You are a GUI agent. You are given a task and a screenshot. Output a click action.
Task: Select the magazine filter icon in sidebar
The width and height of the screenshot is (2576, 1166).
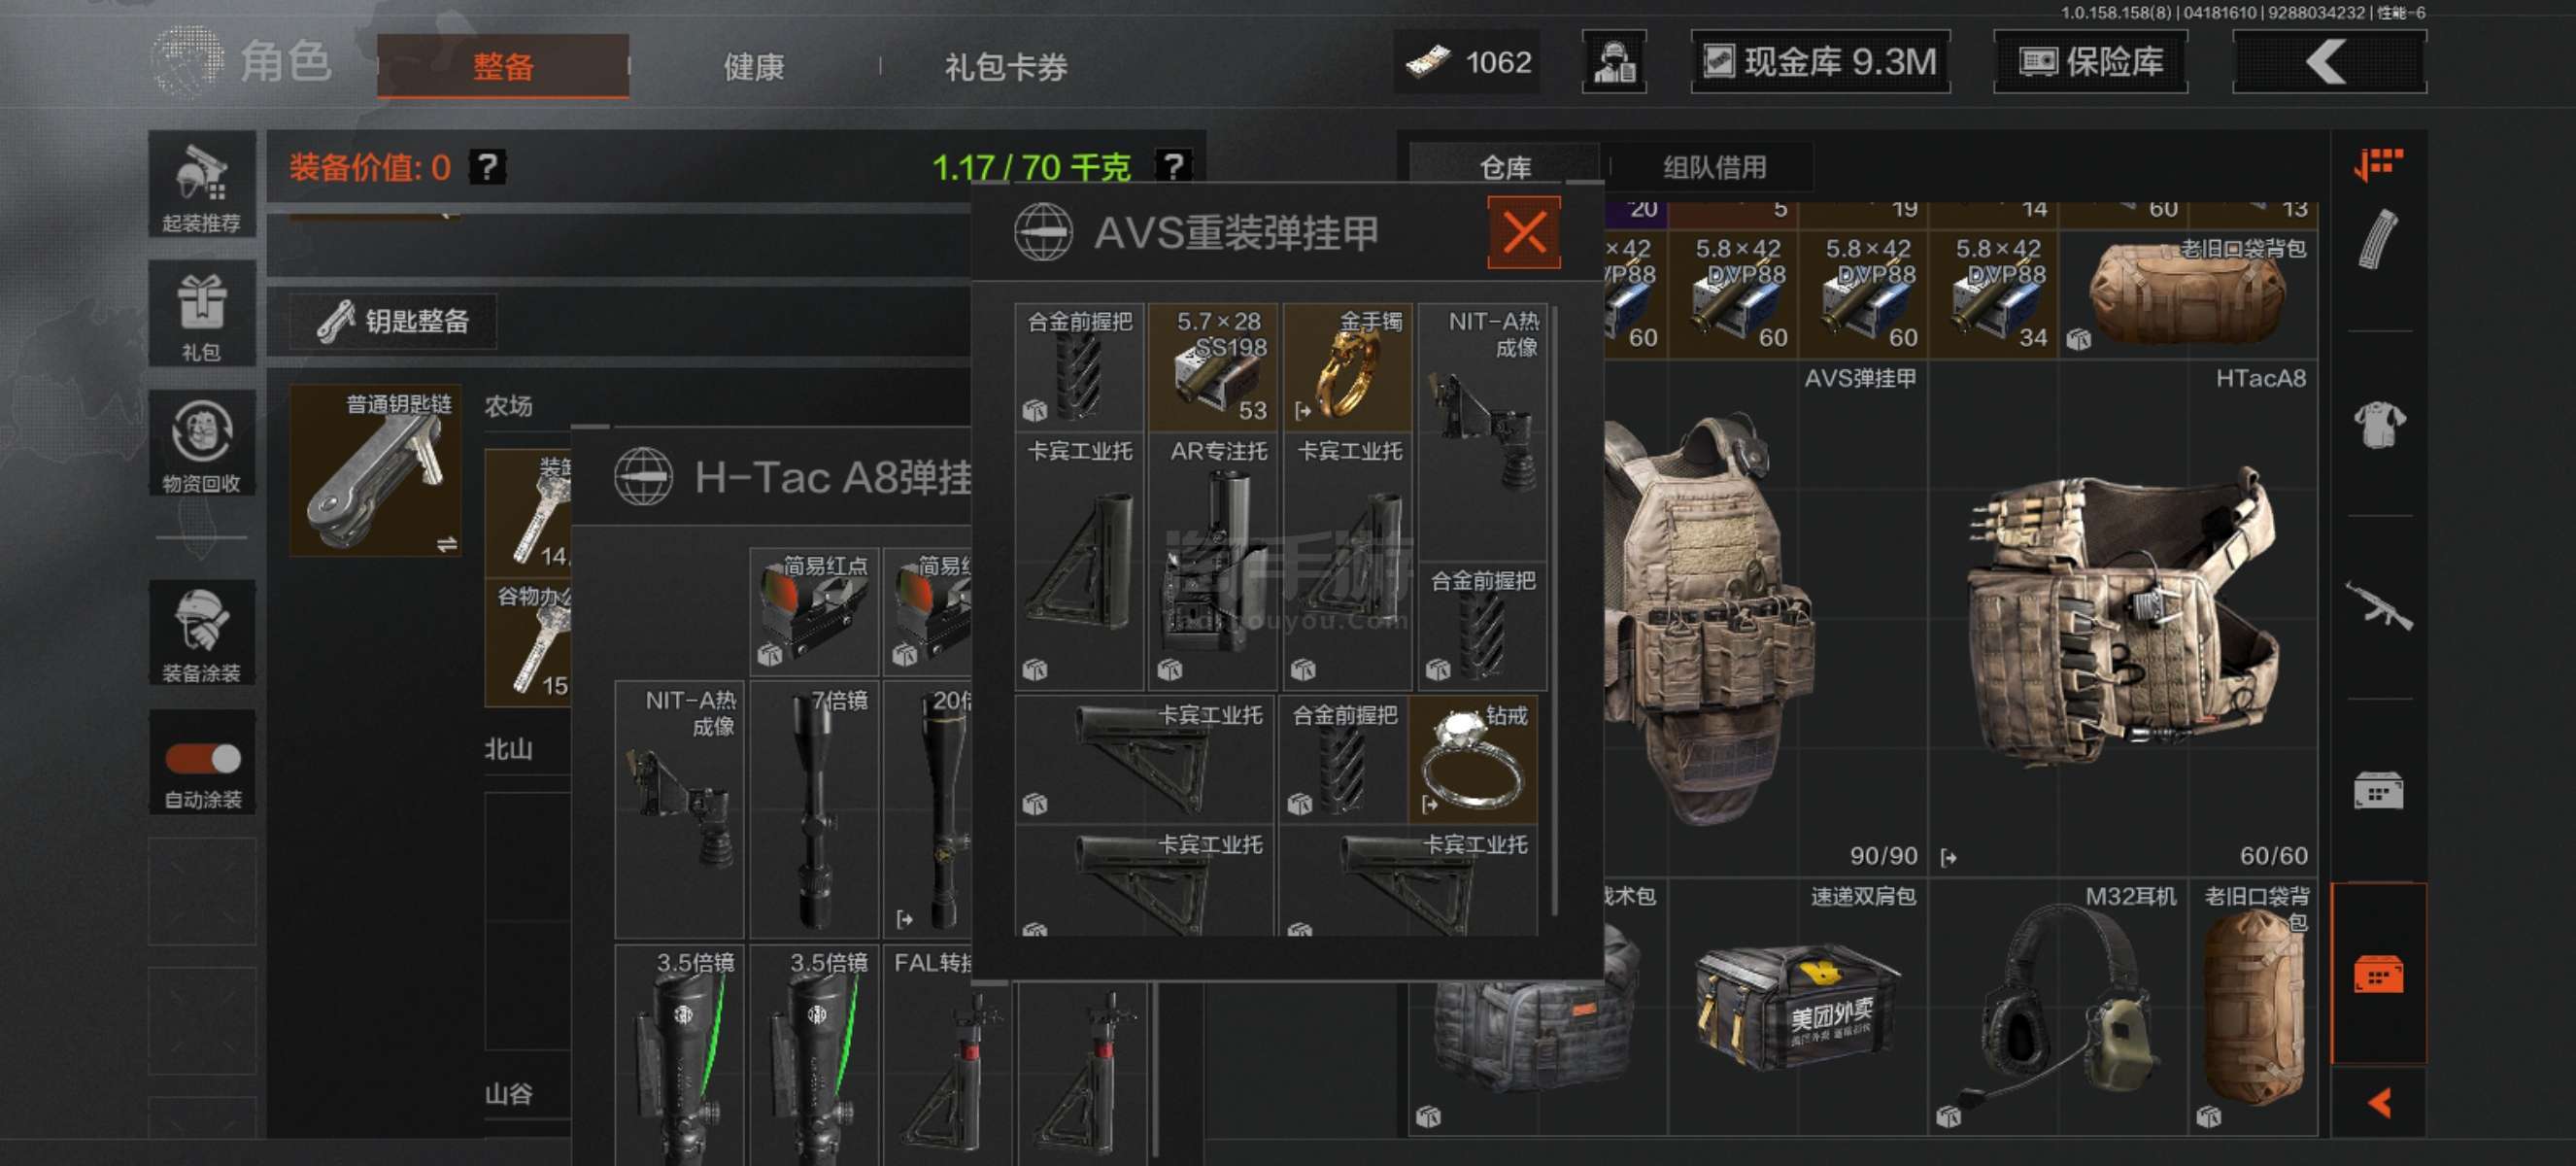[2379, 240]
